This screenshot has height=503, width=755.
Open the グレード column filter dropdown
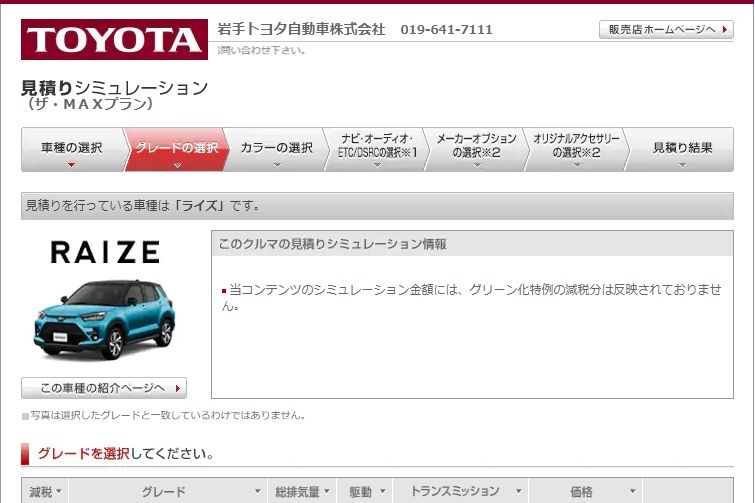click(x=258, y=491)
